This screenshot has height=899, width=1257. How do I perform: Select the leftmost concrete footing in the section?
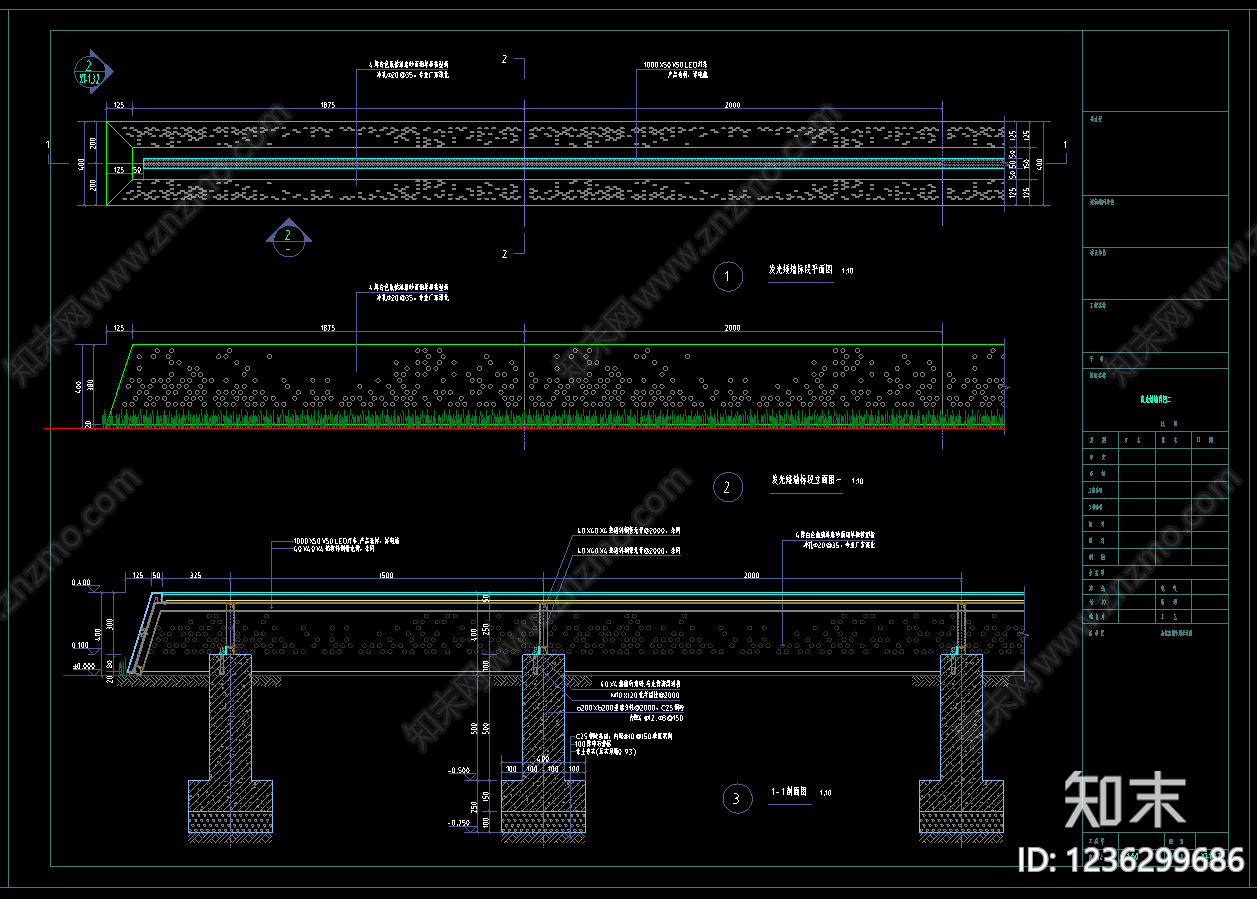tap(231, 744)
